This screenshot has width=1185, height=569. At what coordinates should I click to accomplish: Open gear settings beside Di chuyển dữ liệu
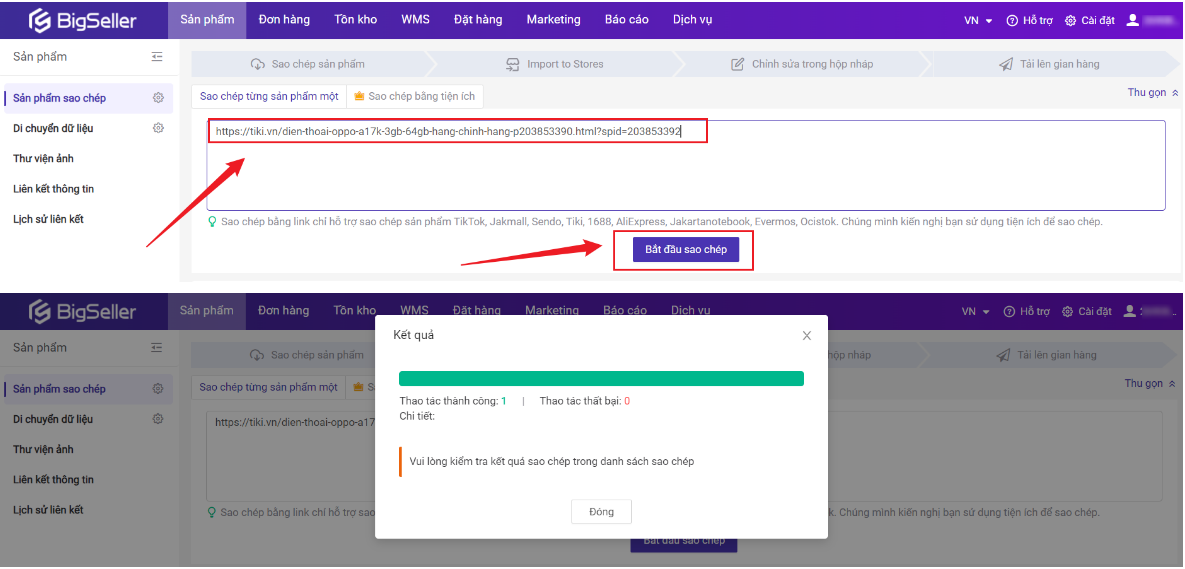tap(158, 128)
